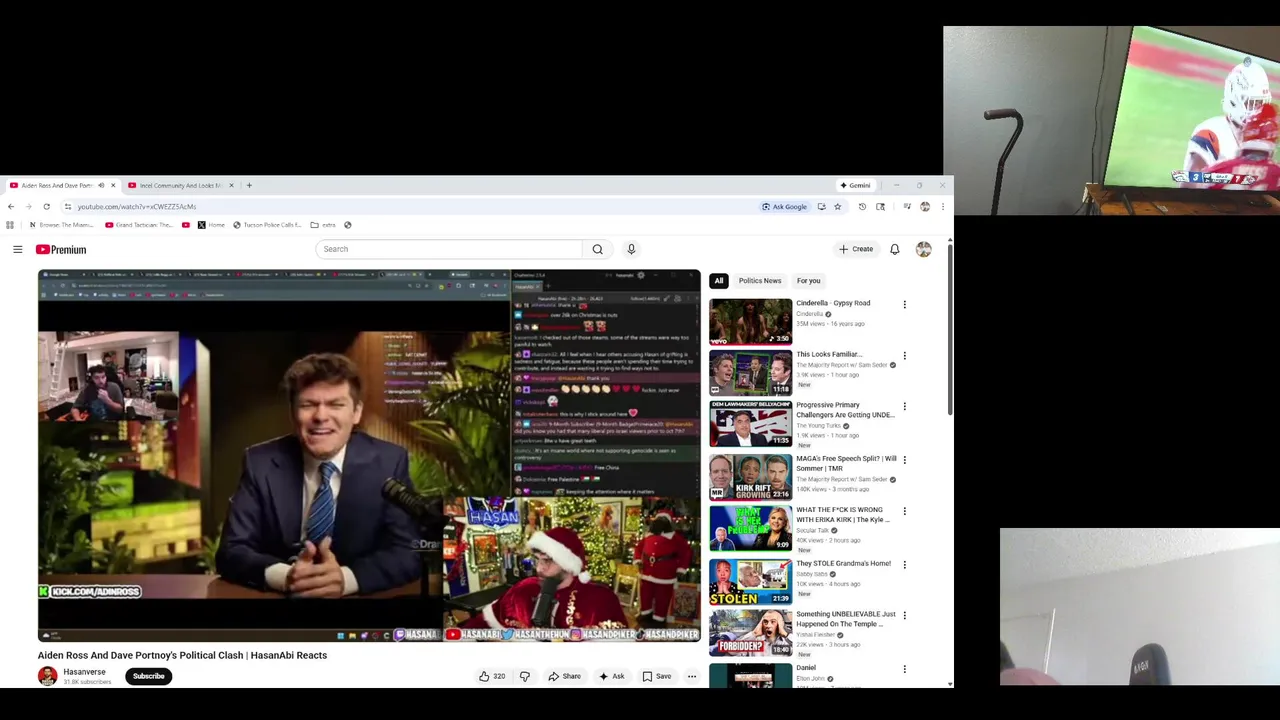Start voice search with the microphone icon

(x=631, y=249)
